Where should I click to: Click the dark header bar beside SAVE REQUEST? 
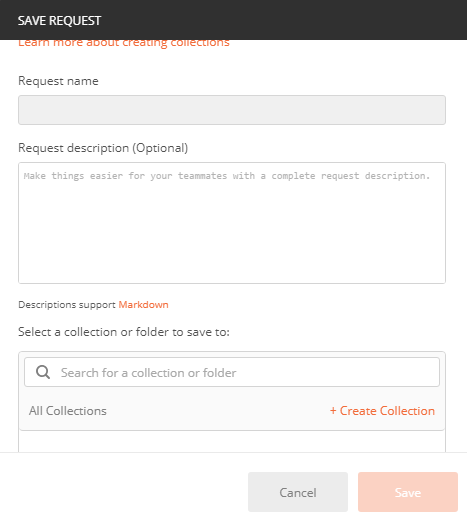(x=283, y=20)
